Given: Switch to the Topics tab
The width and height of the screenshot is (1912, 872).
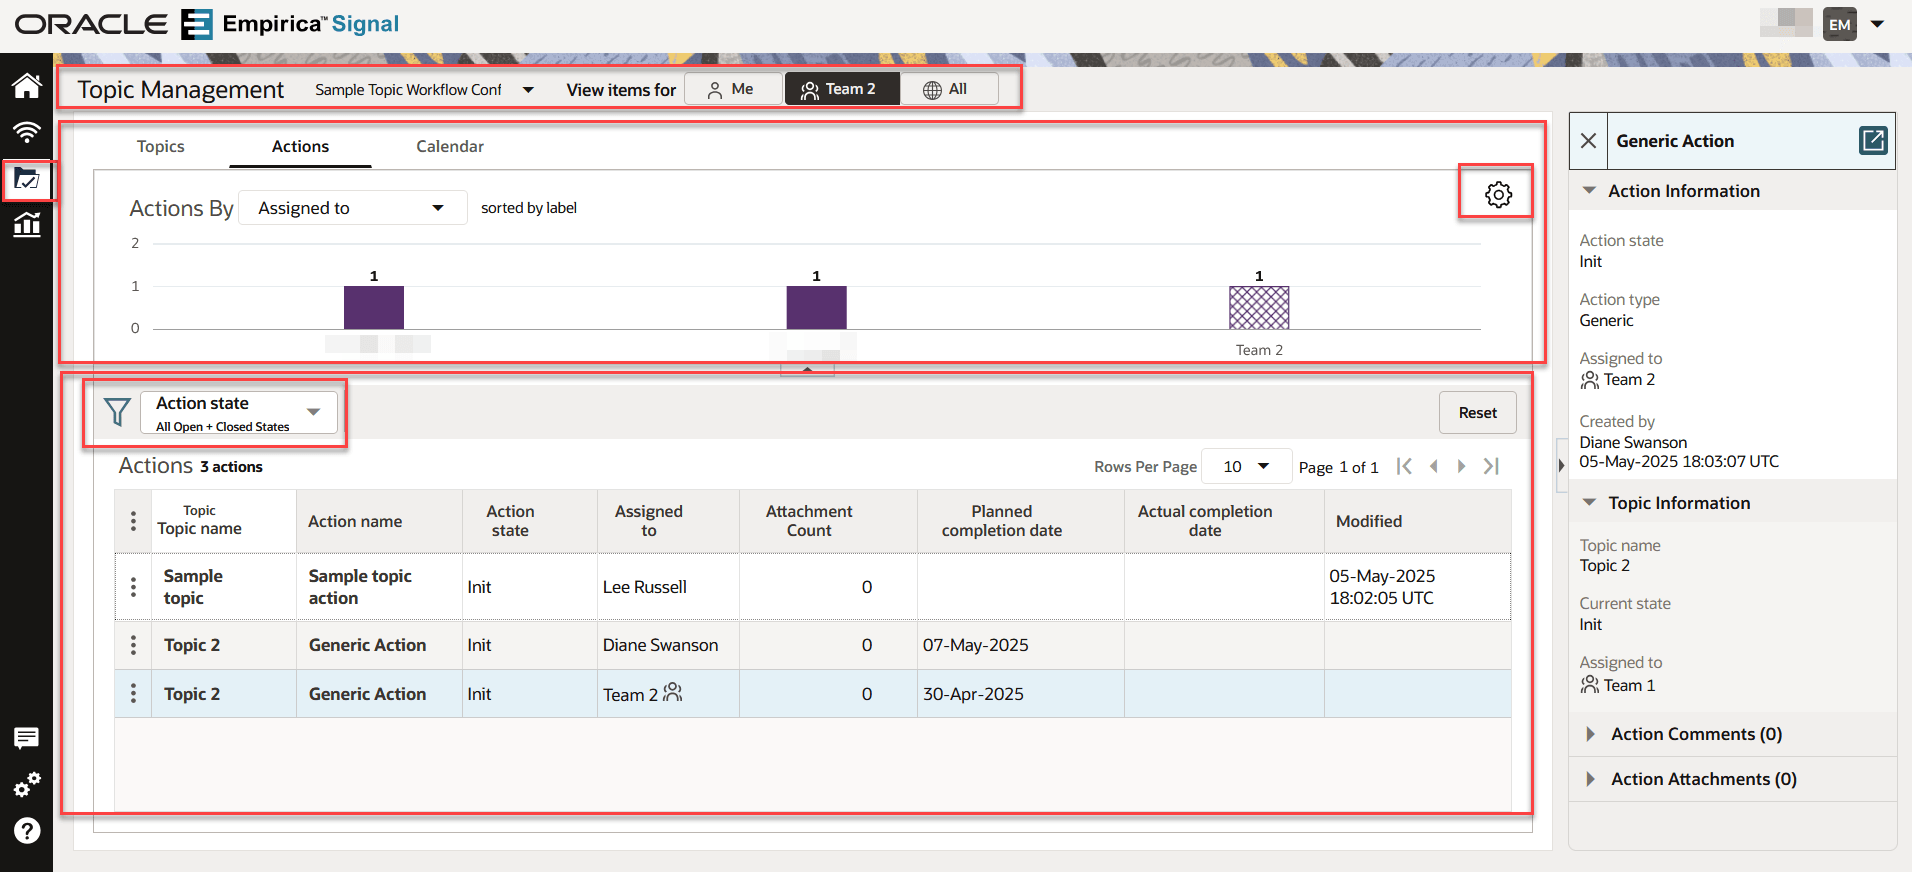Looking at the screenshot, I should click(x=160, y=146).
